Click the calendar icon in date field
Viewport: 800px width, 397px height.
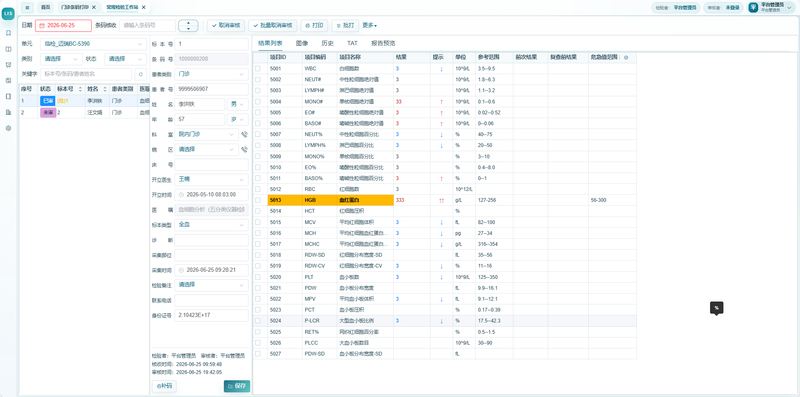[42, 25]
